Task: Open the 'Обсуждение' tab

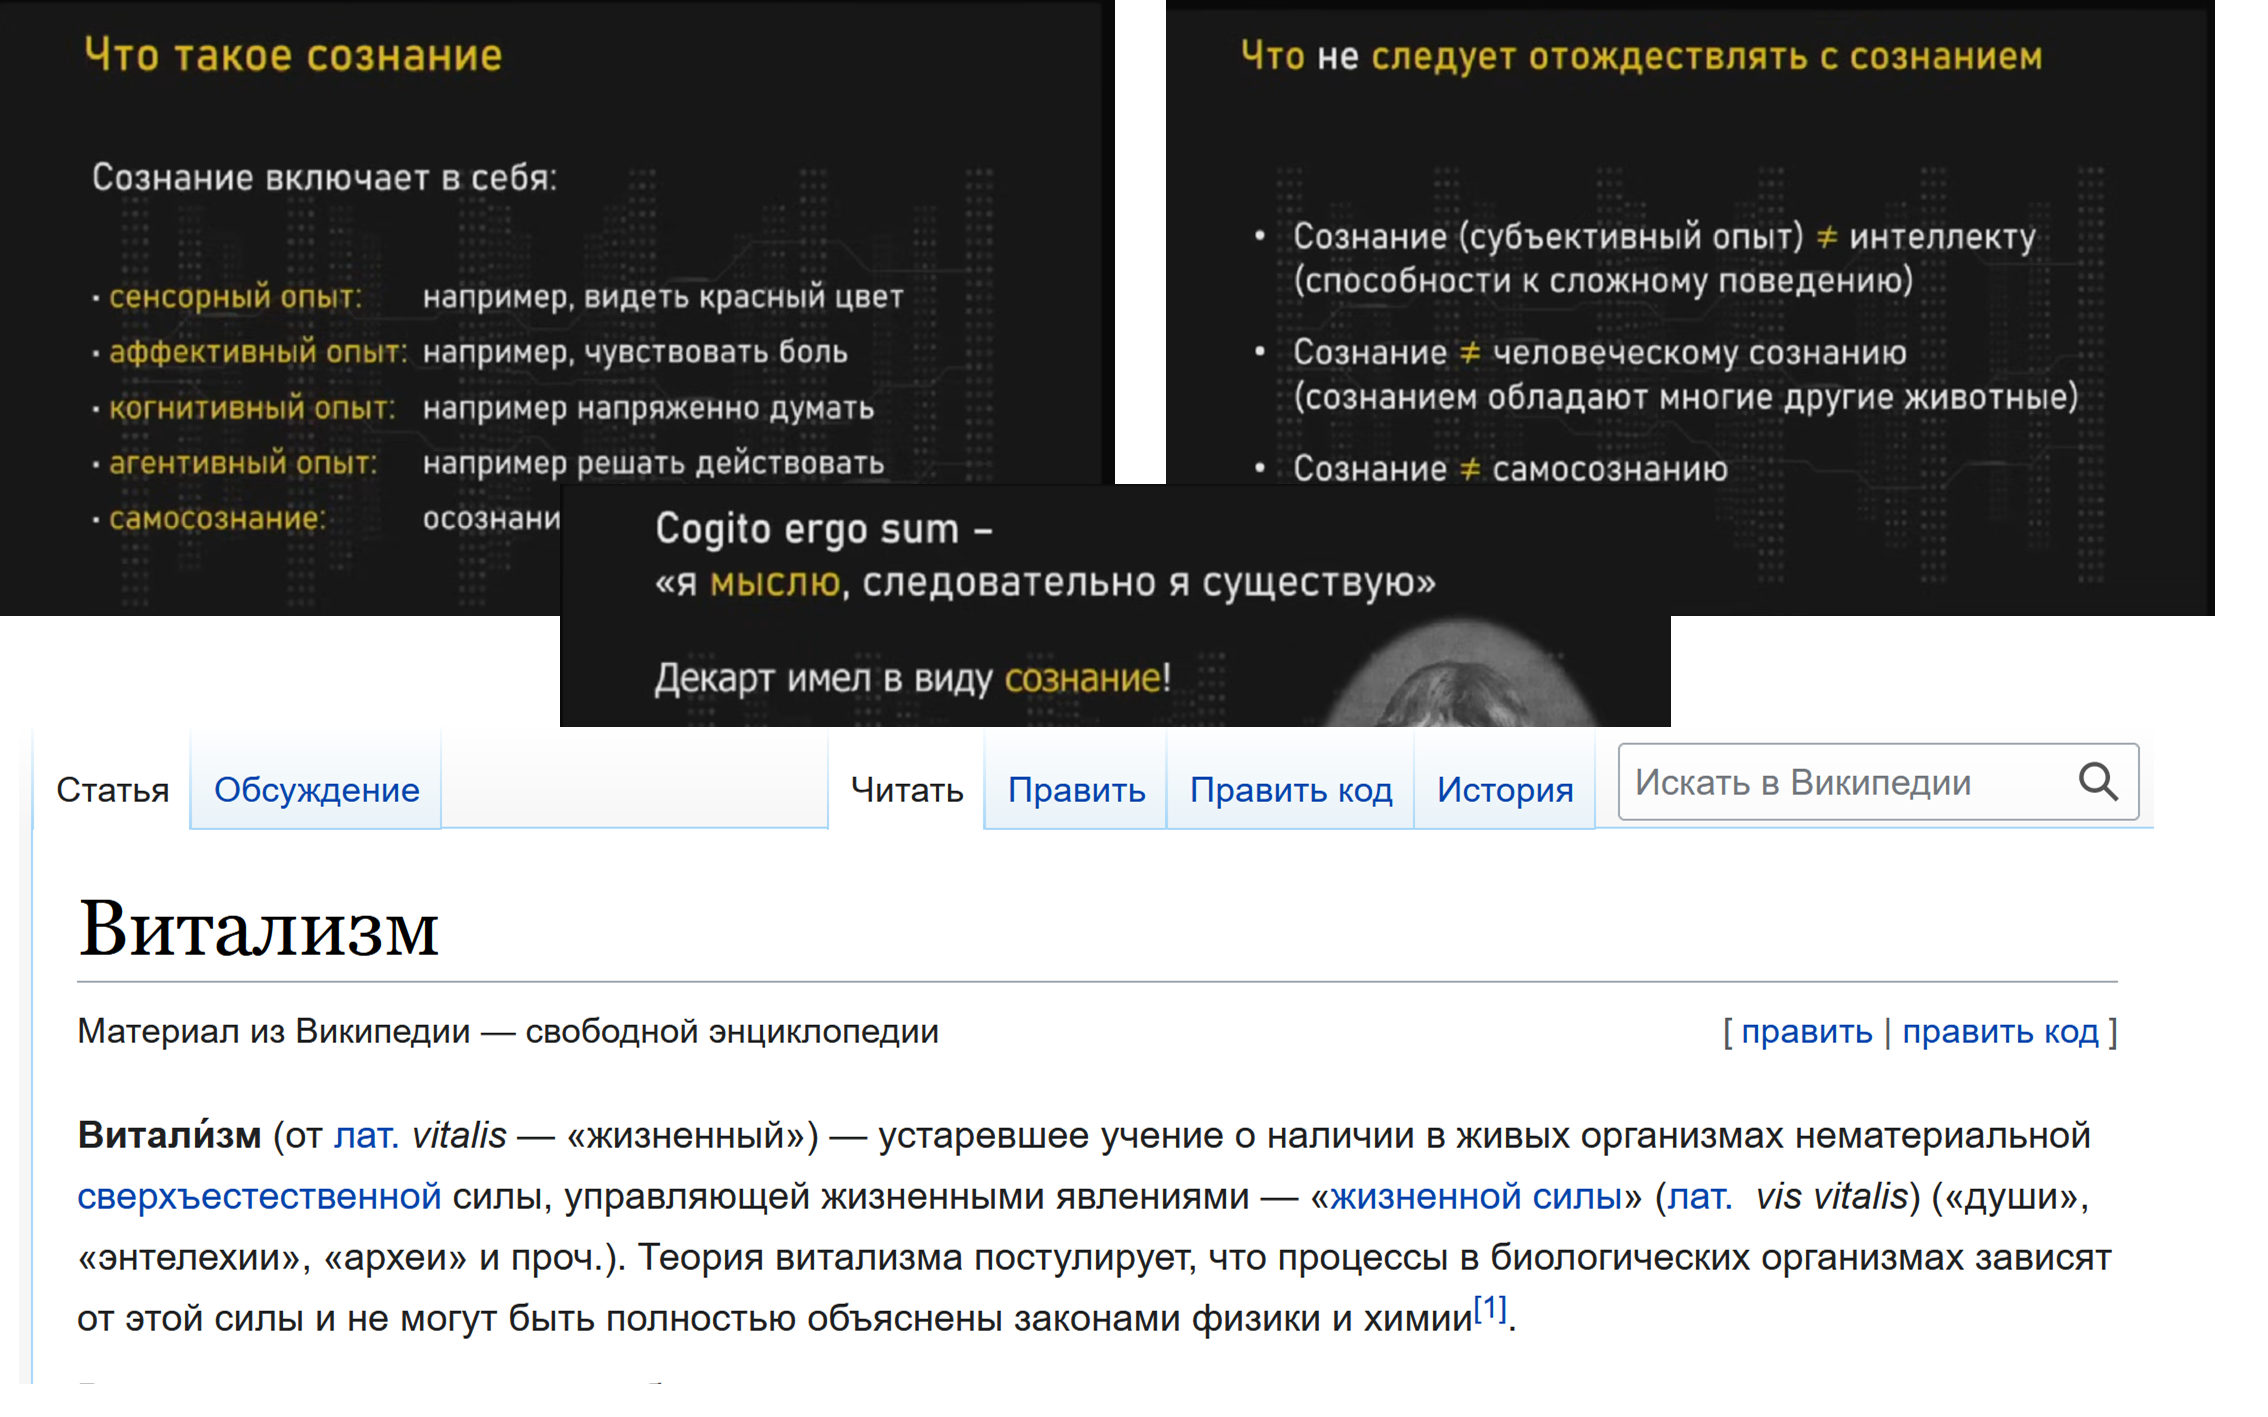Action: [x=316, y=790]
